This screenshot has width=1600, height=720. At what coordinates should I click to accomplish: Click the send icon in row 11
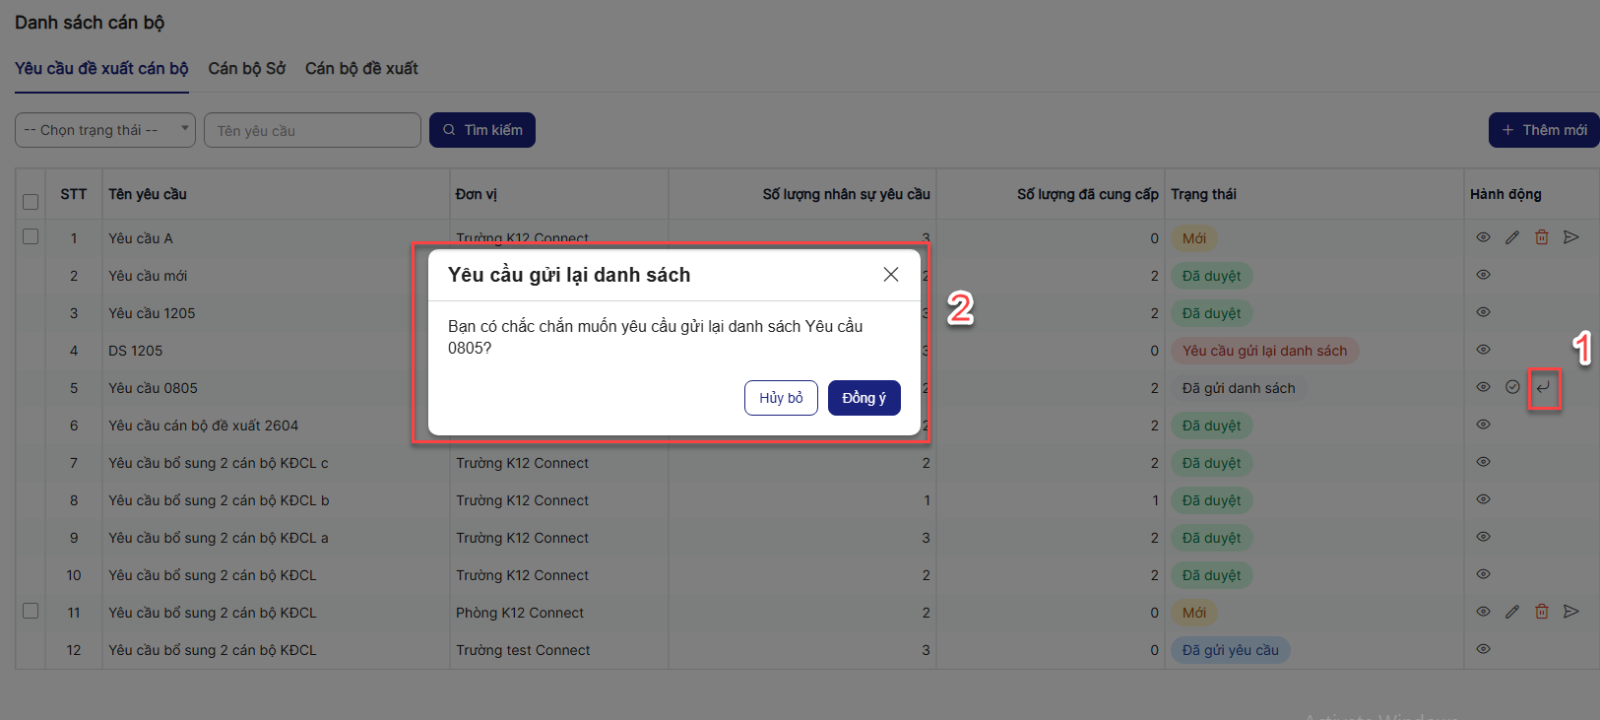1571,612
